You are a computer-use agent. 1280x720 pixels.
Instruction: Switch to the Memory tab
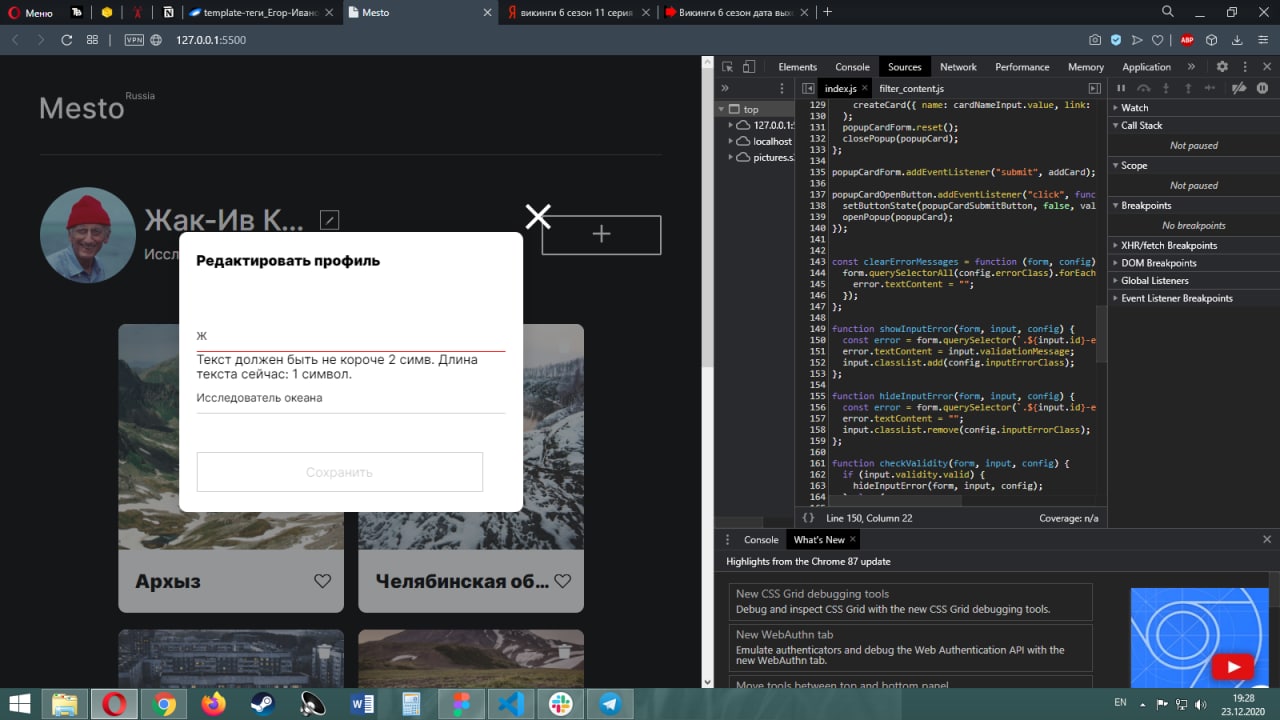coord(1086,67)
